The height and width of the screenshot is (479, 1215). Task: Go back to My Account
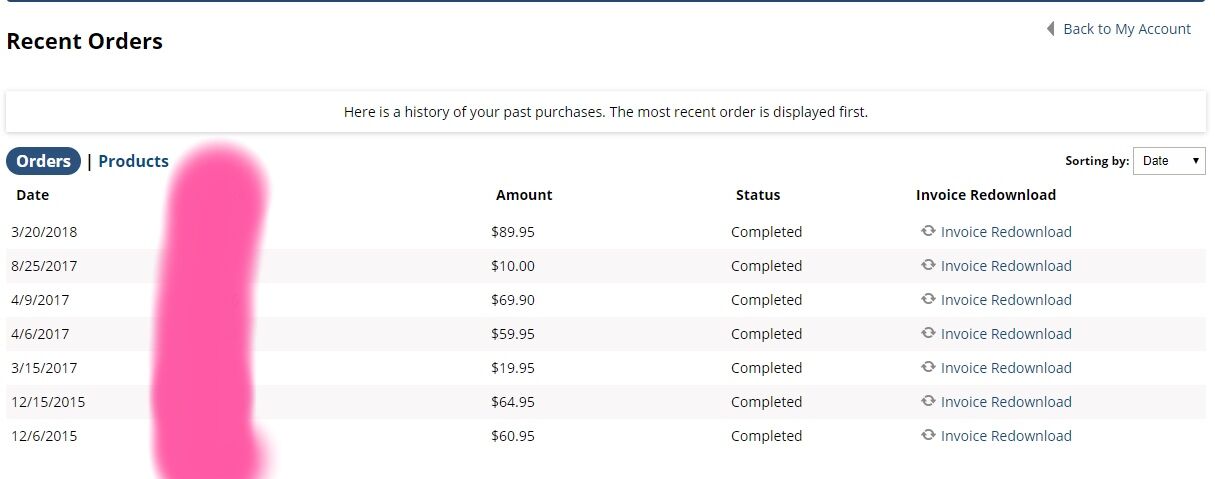(x=1127, y=29)
